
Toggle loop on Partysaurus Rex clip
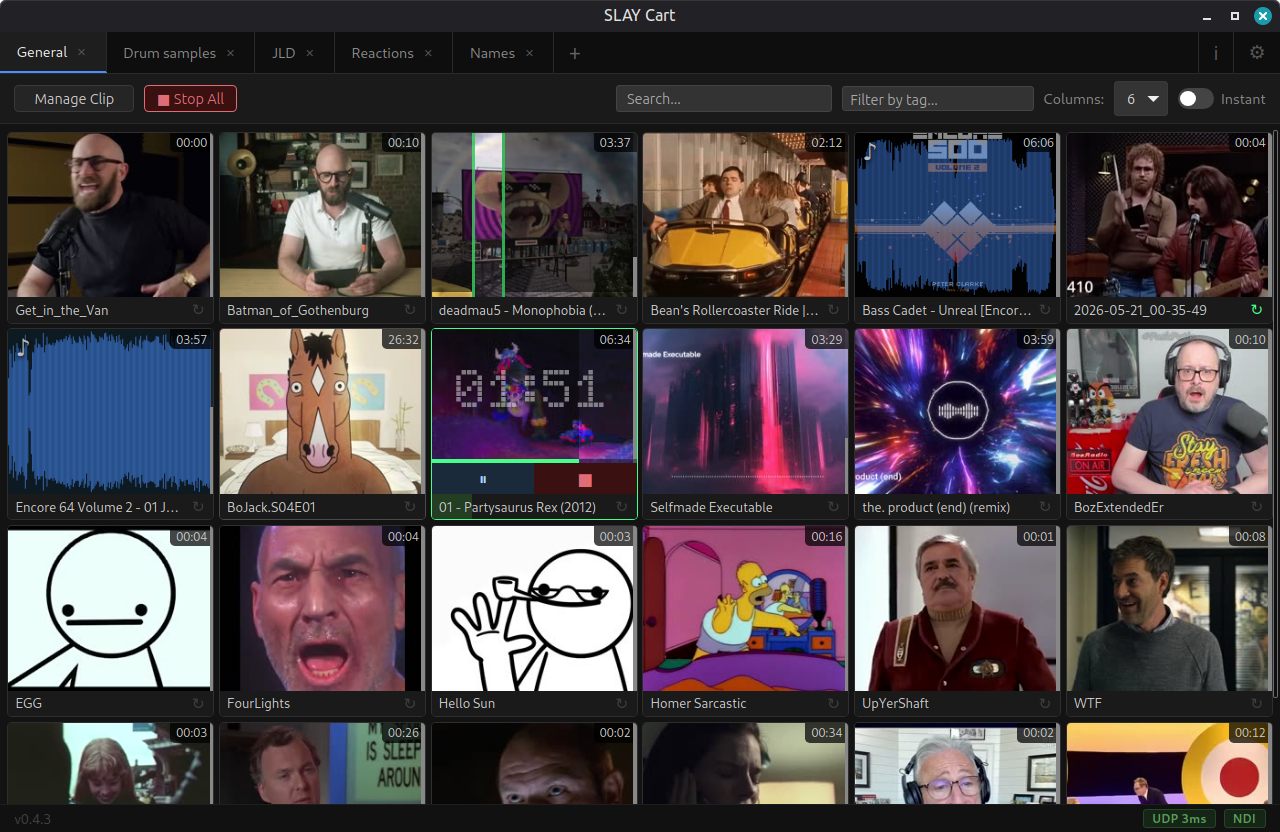(x=622, y=507)
